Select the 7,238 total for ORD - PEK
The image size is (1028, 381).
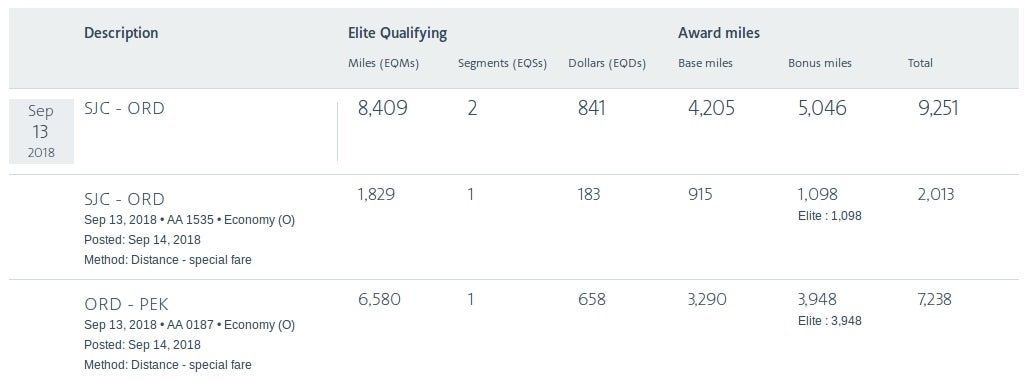tap(934, 300)
